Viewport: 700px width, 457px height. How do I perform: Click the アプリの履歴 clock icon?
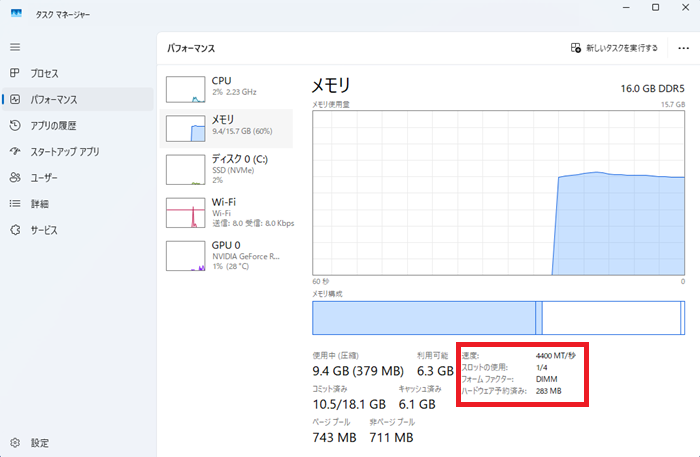(15, 125)
